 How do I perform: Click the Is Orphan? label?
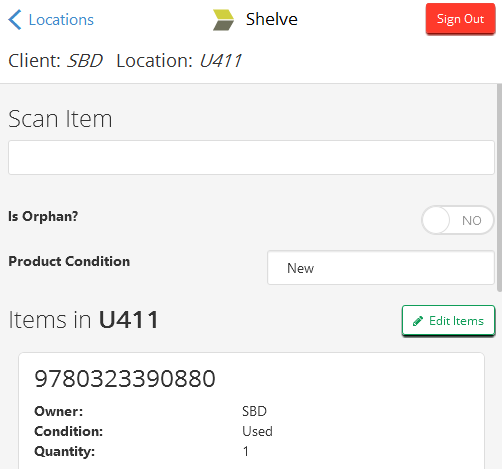pyautogui.click(x=43, y=216)
